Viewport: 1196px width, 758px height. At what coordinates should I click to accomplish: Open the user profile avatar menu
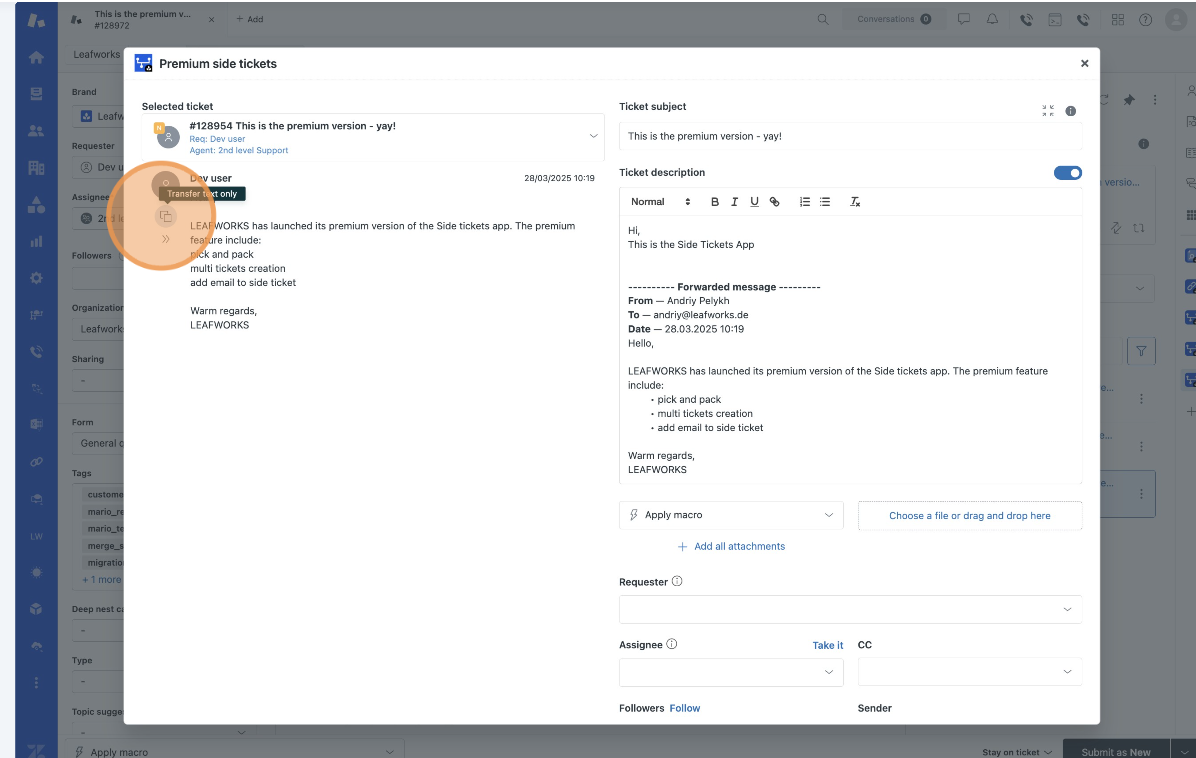[1176, 20]
